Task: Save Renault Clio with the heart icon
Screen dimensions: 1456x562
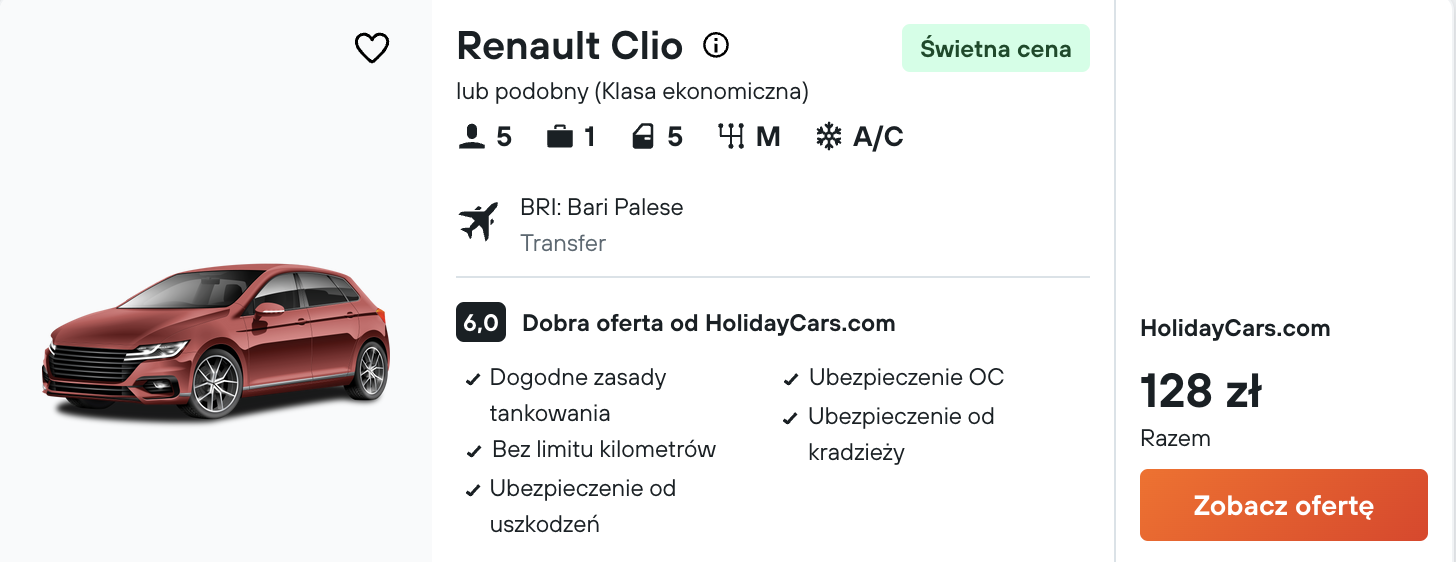Action: 372,47
